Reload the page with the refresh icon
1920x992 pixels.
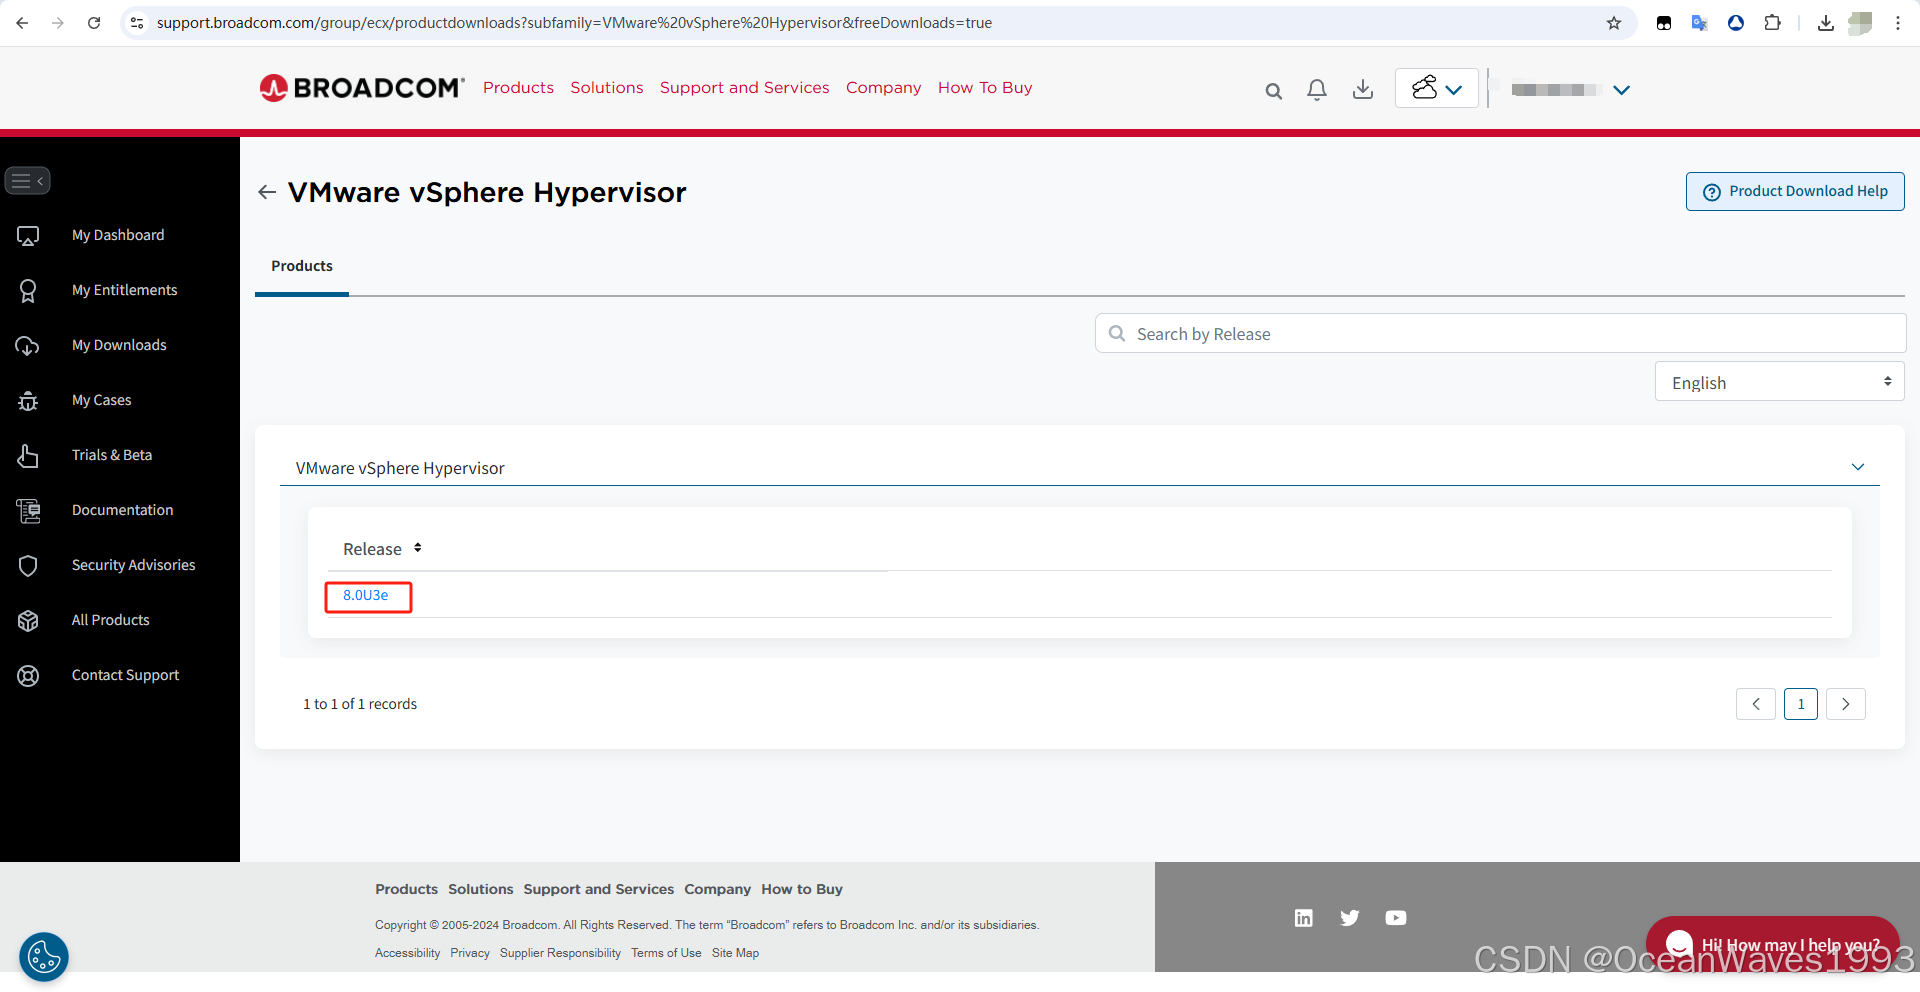[x=94, y=23]
